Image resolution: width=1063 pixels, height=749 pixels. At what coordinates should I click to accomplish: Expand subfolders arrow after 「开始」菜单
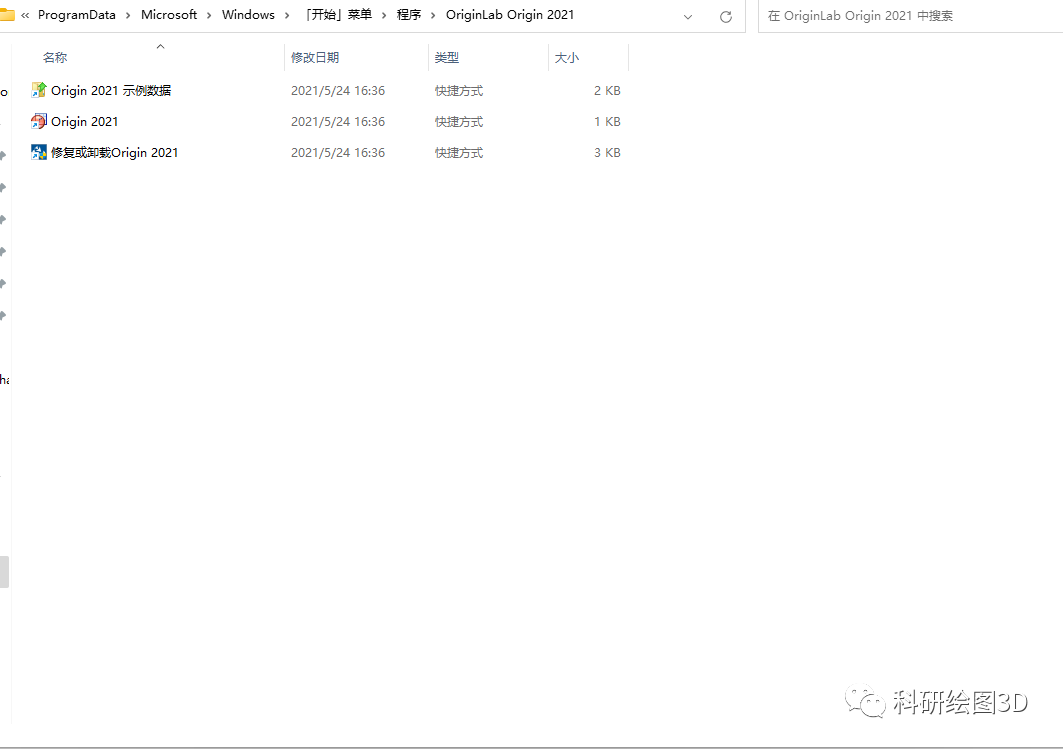coord(384,16)
